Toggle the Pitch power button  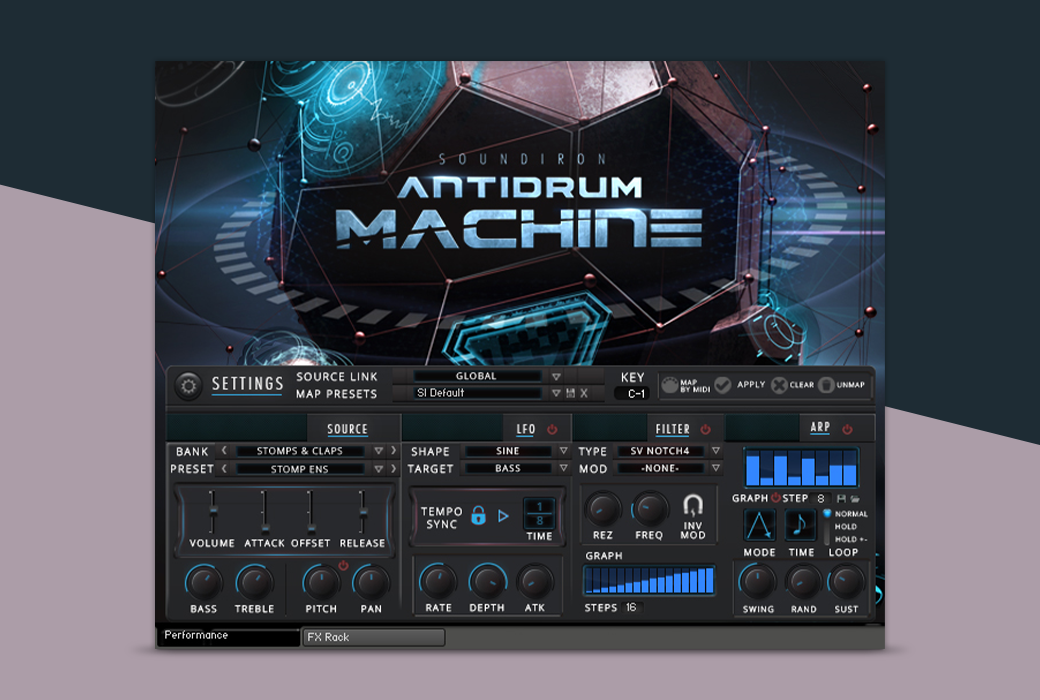coord(343,565)
